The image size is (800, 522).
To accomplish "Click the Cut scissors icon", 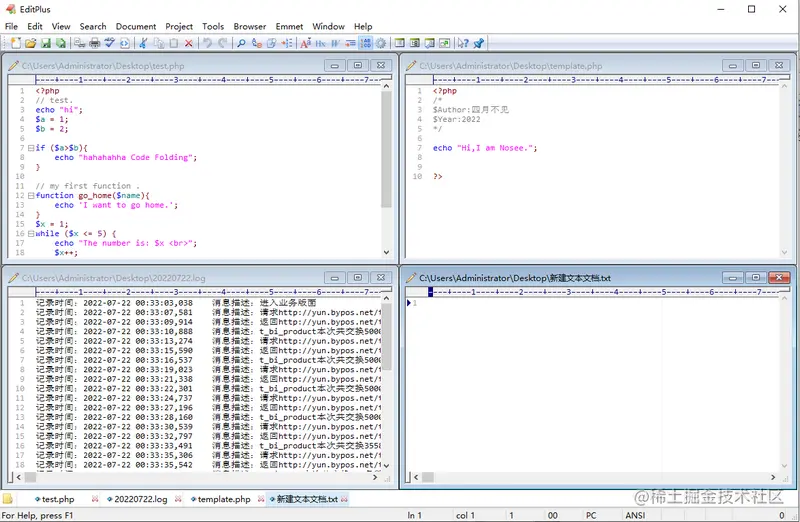I will (x=143, y=43).
